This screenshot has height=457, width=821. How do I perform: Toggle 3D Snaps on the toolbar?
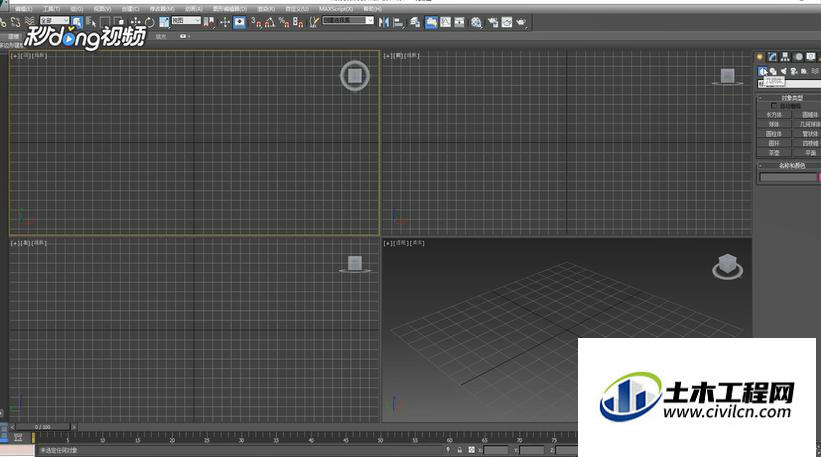256,22
